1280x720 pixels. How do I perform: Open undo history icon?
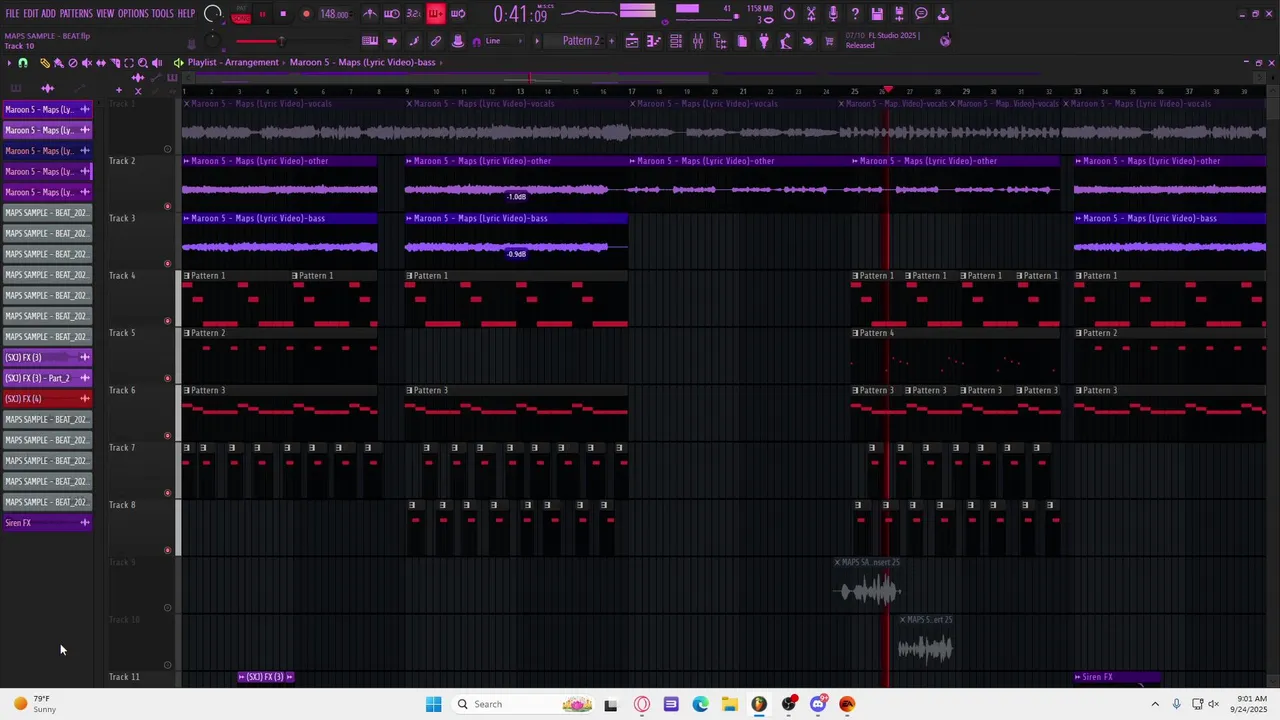click(x=789, y=14)
